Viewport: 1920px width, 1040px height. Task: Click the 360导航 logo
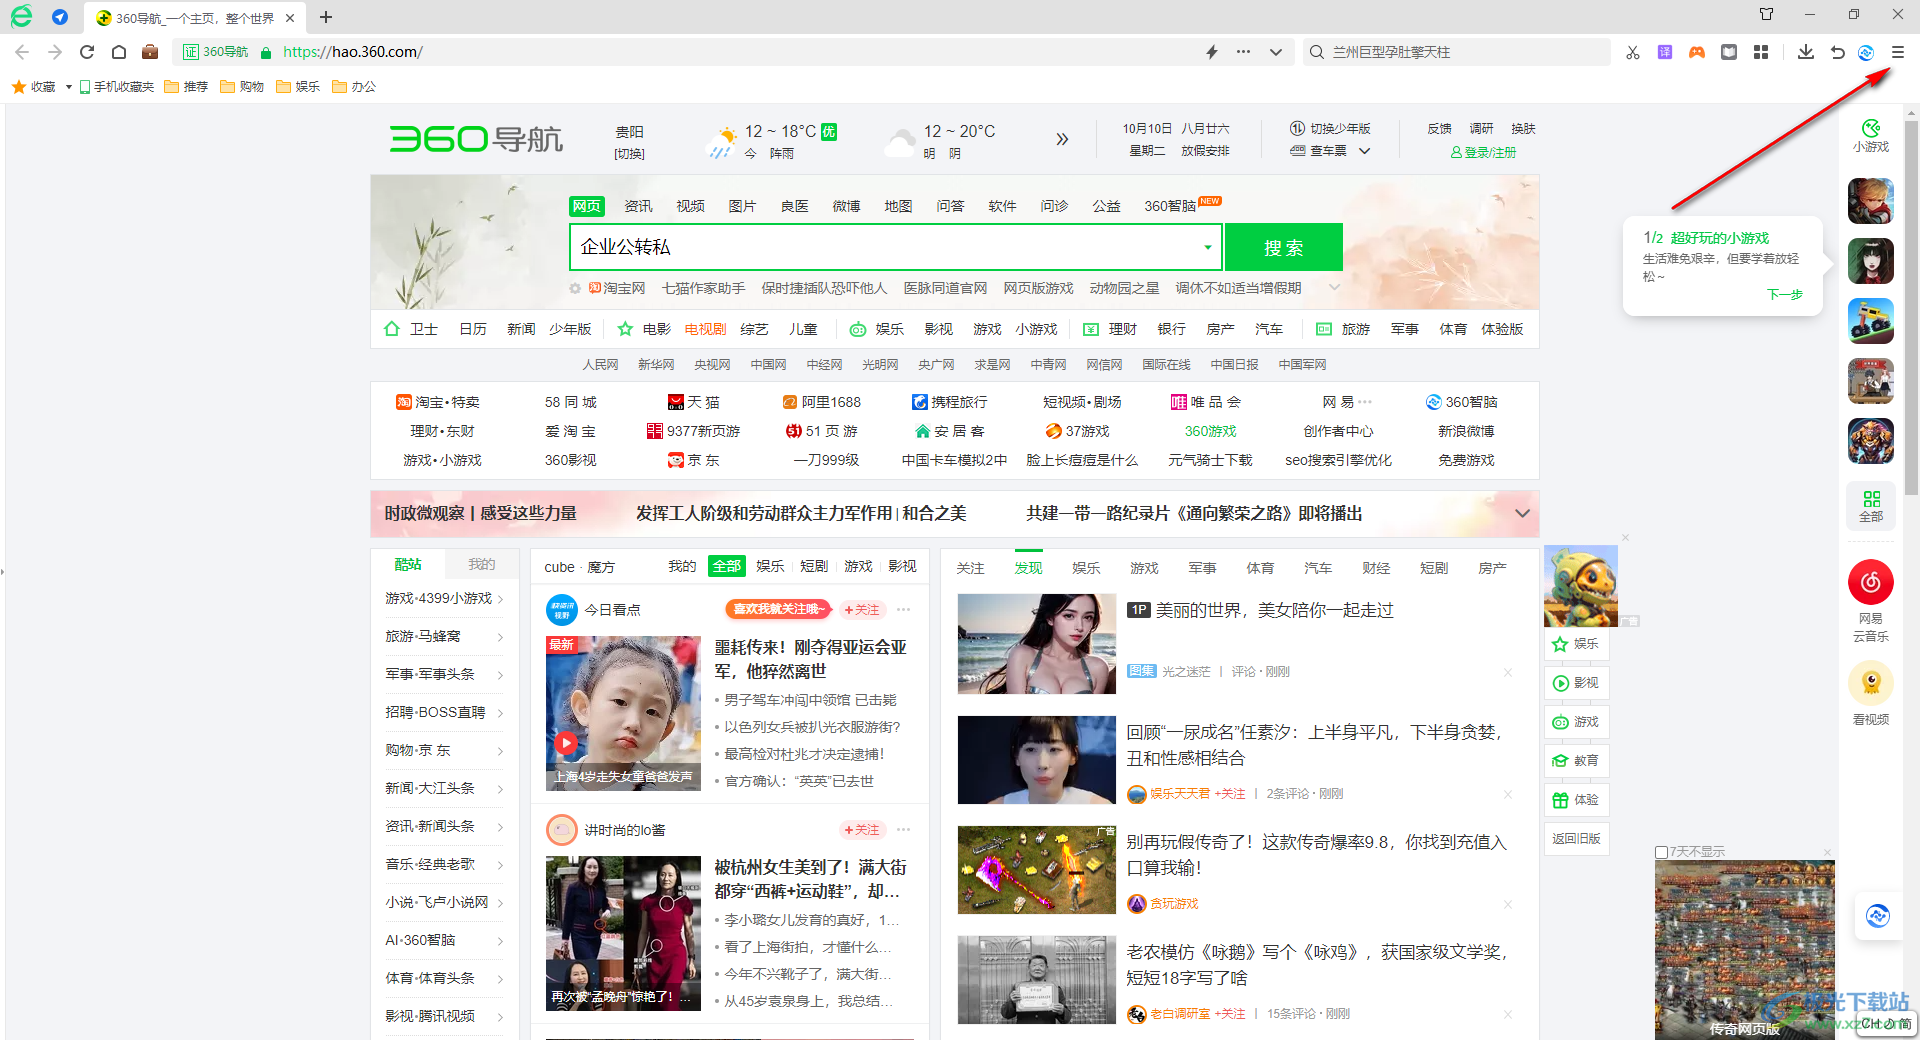click(476, 139)
